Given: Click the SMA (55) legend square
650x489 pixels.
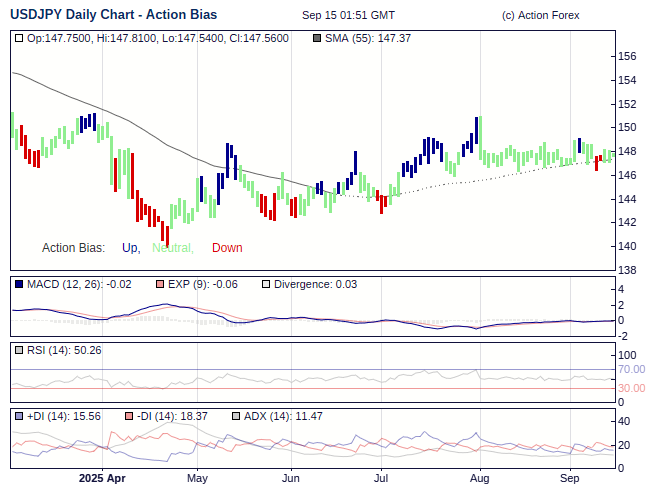Looking at the screenshot, I should point(317,38).
